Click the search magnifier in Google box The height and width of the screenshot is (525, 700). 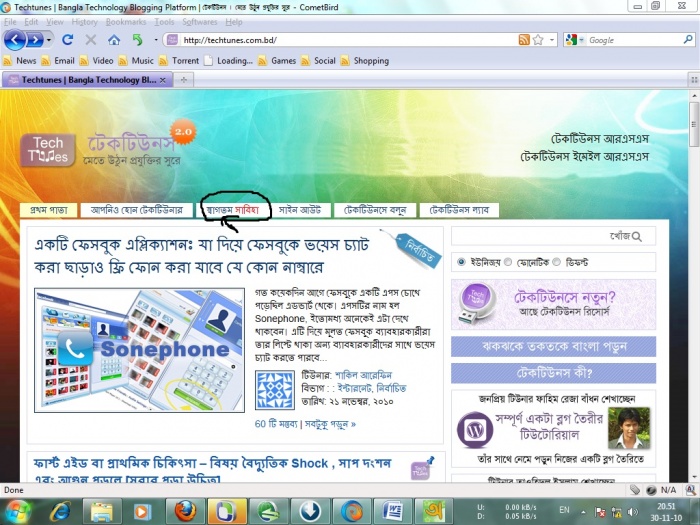(688, 40)
